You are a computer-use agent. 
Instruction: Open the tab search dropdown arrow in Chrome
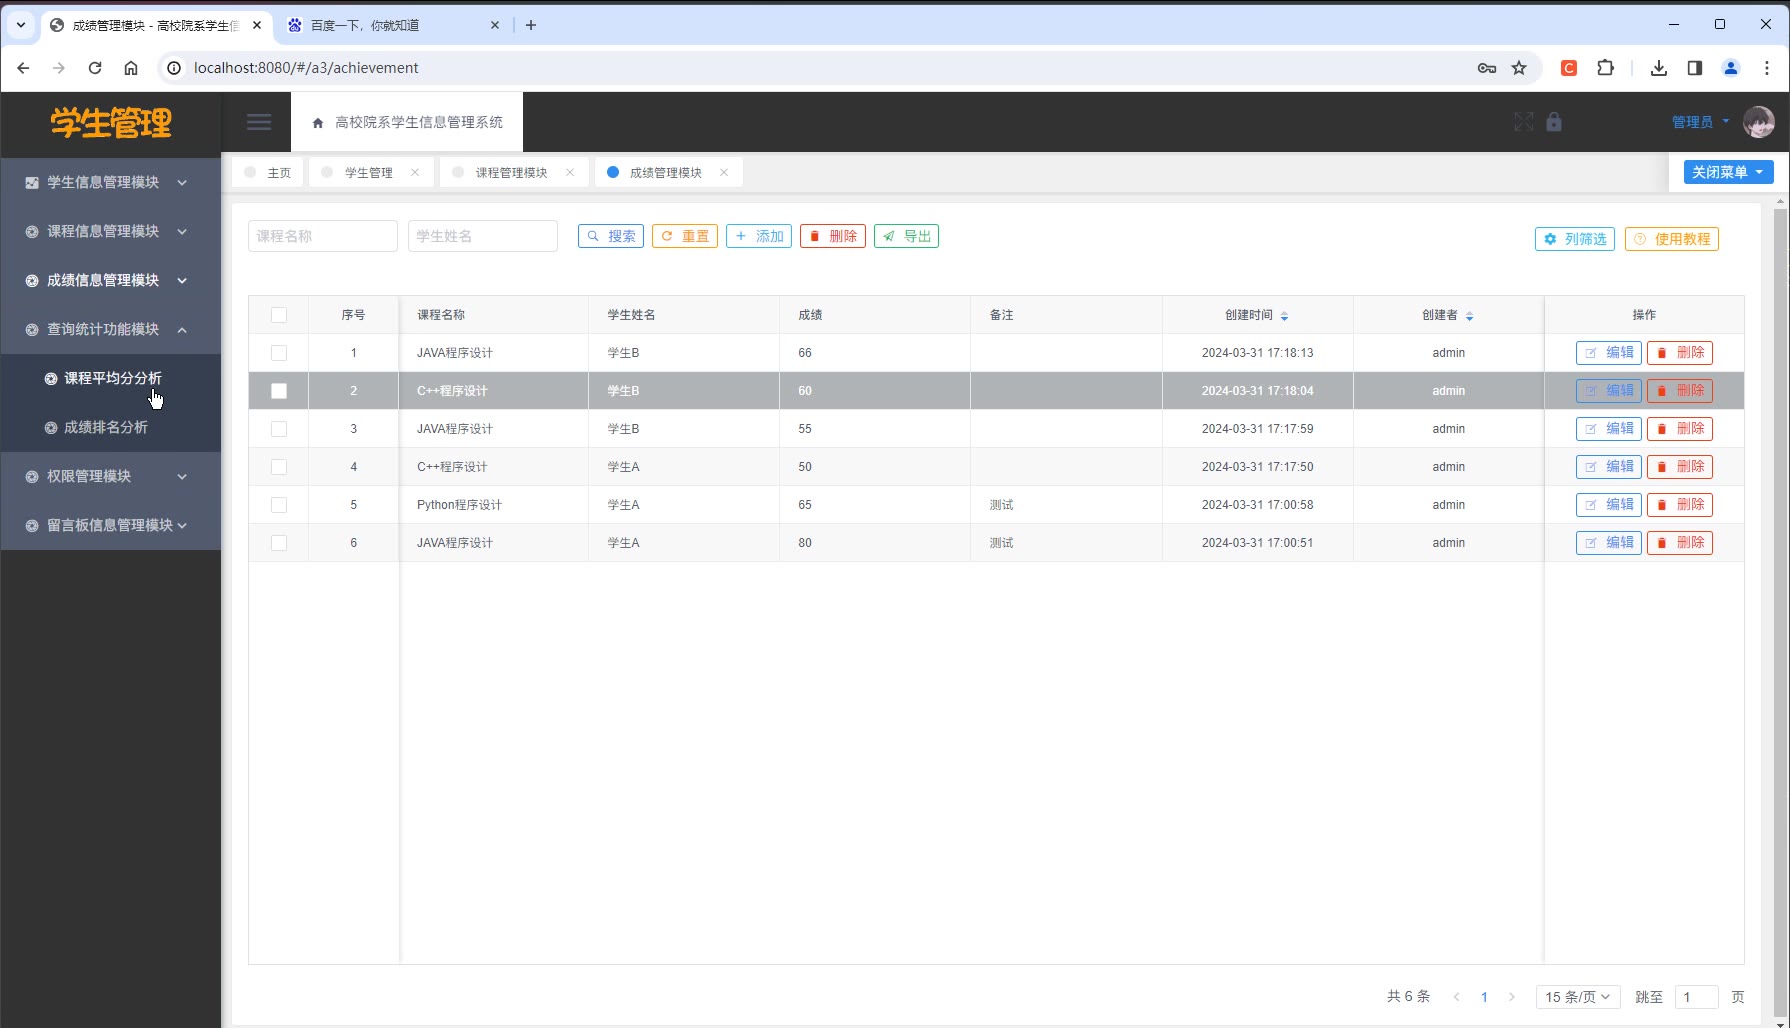21,25
